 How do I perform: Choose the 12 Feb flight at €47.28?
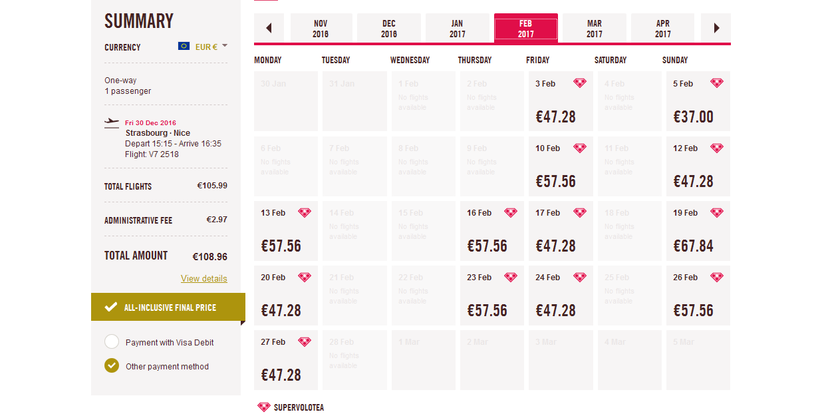(697, 167)
